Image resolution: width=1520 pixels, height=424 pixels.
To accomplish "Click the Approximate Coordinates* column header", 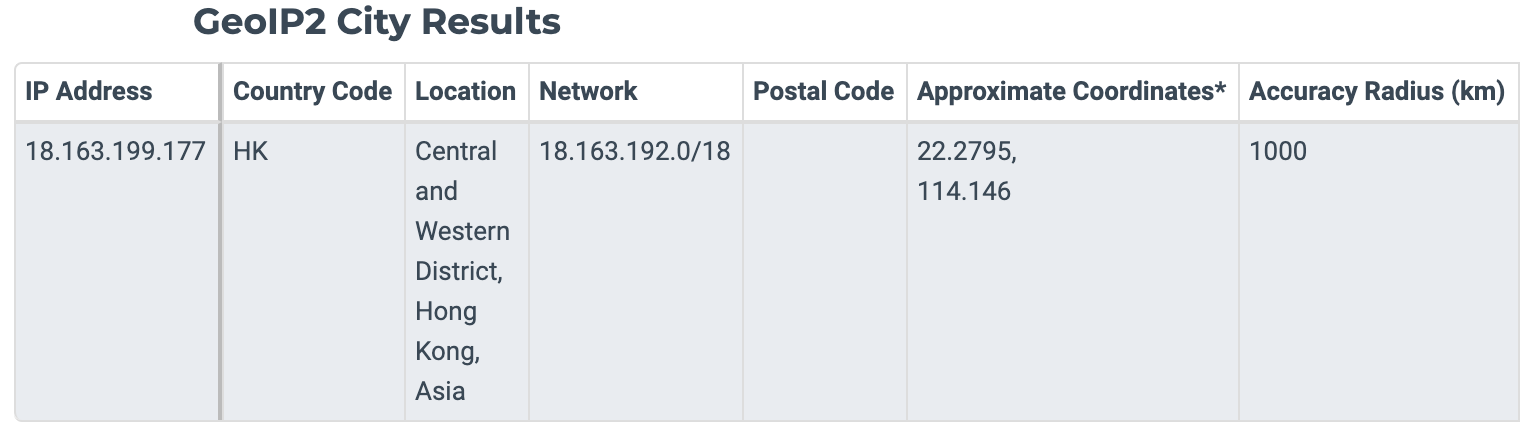I will click(x=1073, y=92).
